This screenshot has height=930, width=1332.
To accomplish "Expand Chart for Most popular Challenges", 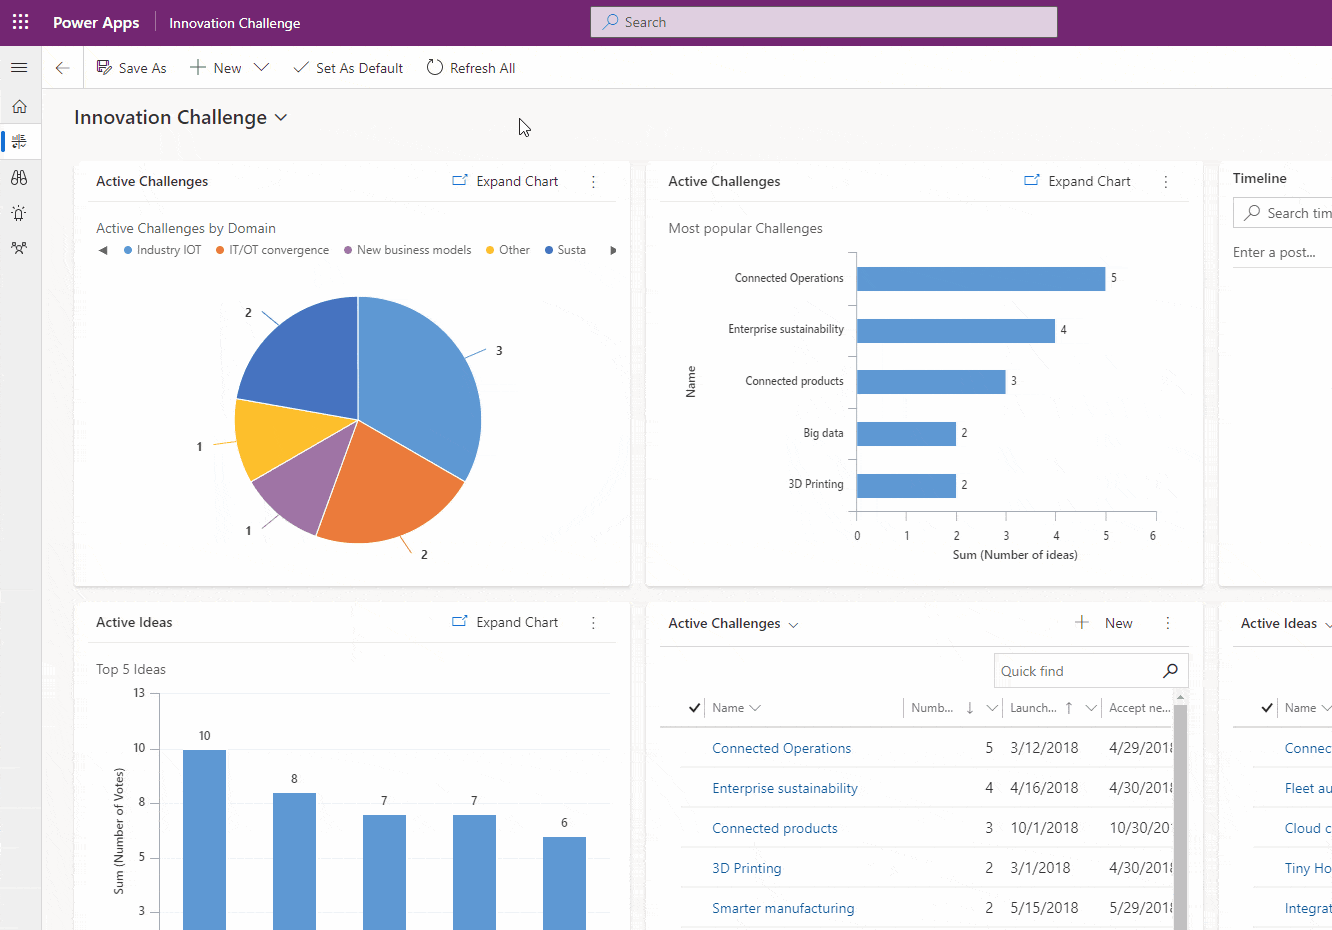I will [x=1078, y=182].
